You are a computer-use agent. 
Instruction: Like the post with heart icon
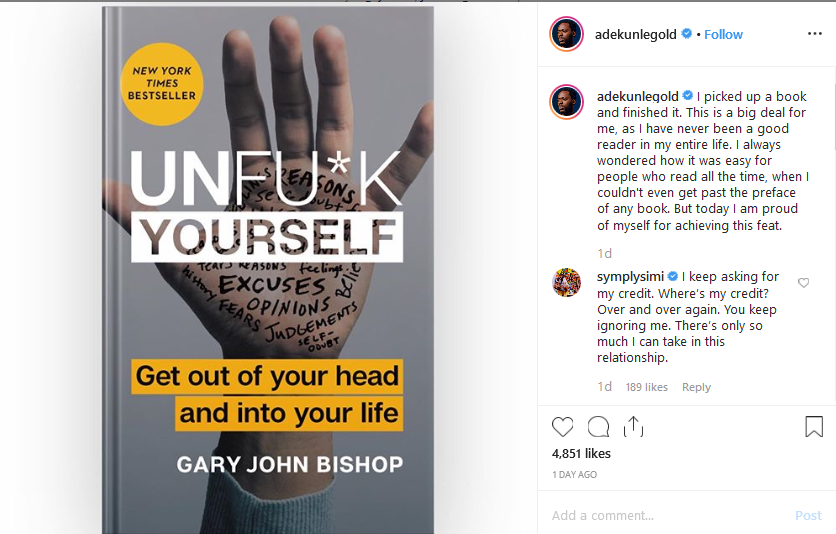[562, 427]
